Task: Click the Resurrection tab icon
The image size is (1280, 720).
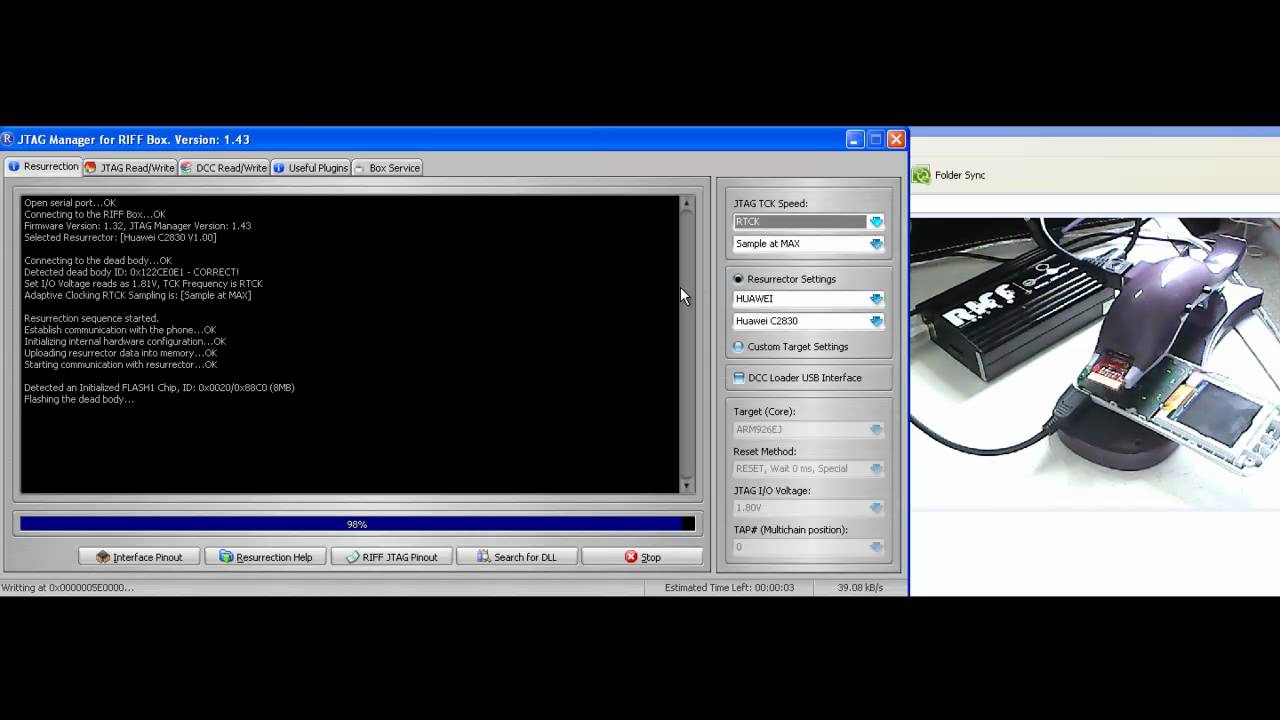Action: [14, 167]
